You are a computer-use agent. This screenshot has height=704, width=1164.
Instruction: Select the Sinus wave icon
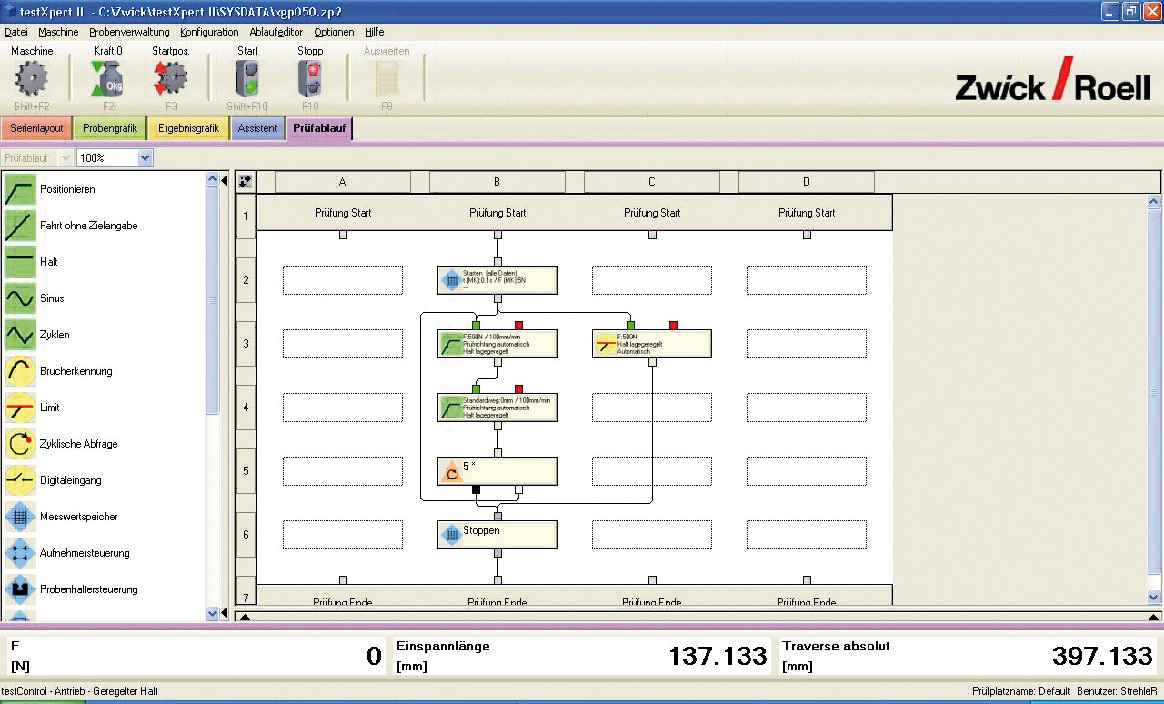click(x=20, y=298)
